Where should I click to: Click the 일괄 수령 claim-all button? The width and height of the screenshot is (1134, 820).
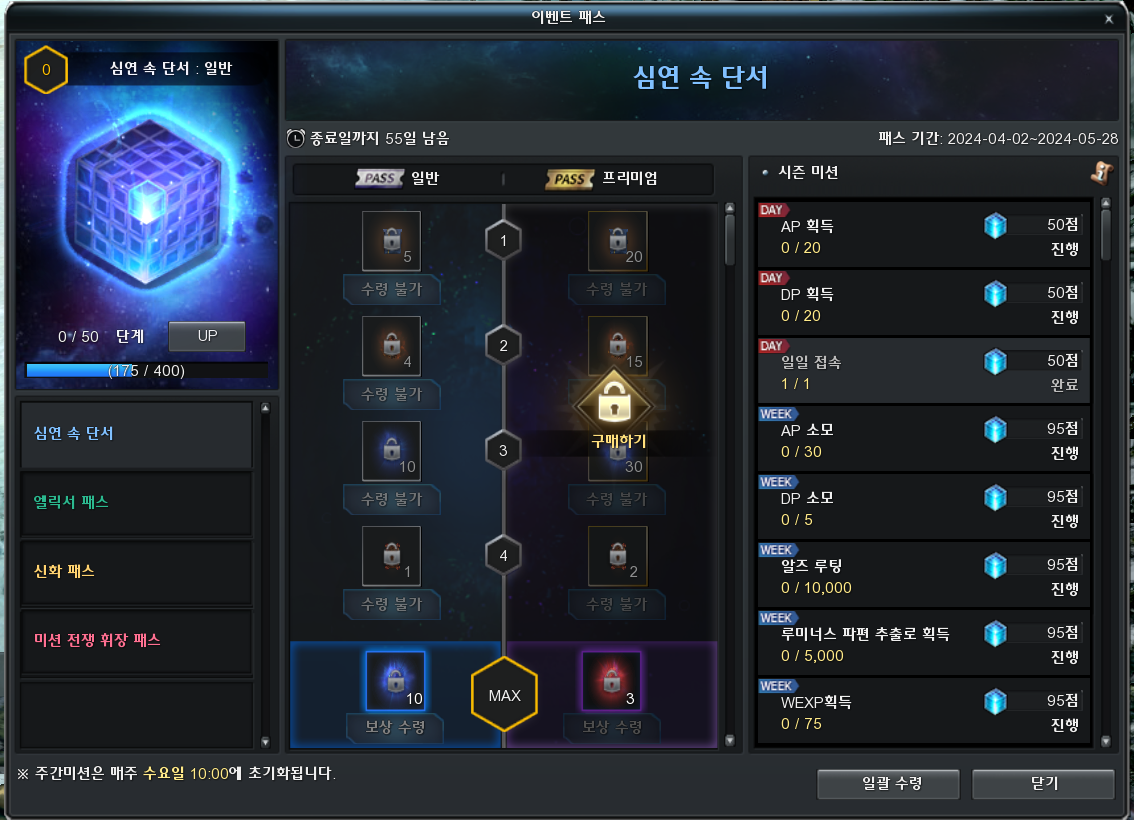point(888,784)
